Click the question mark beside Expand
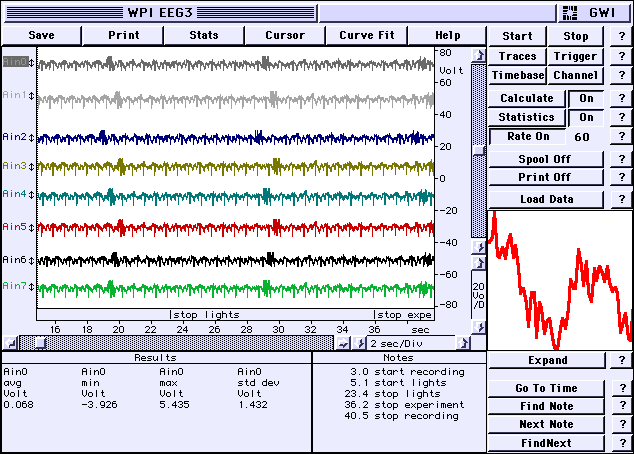 (620, 360)
